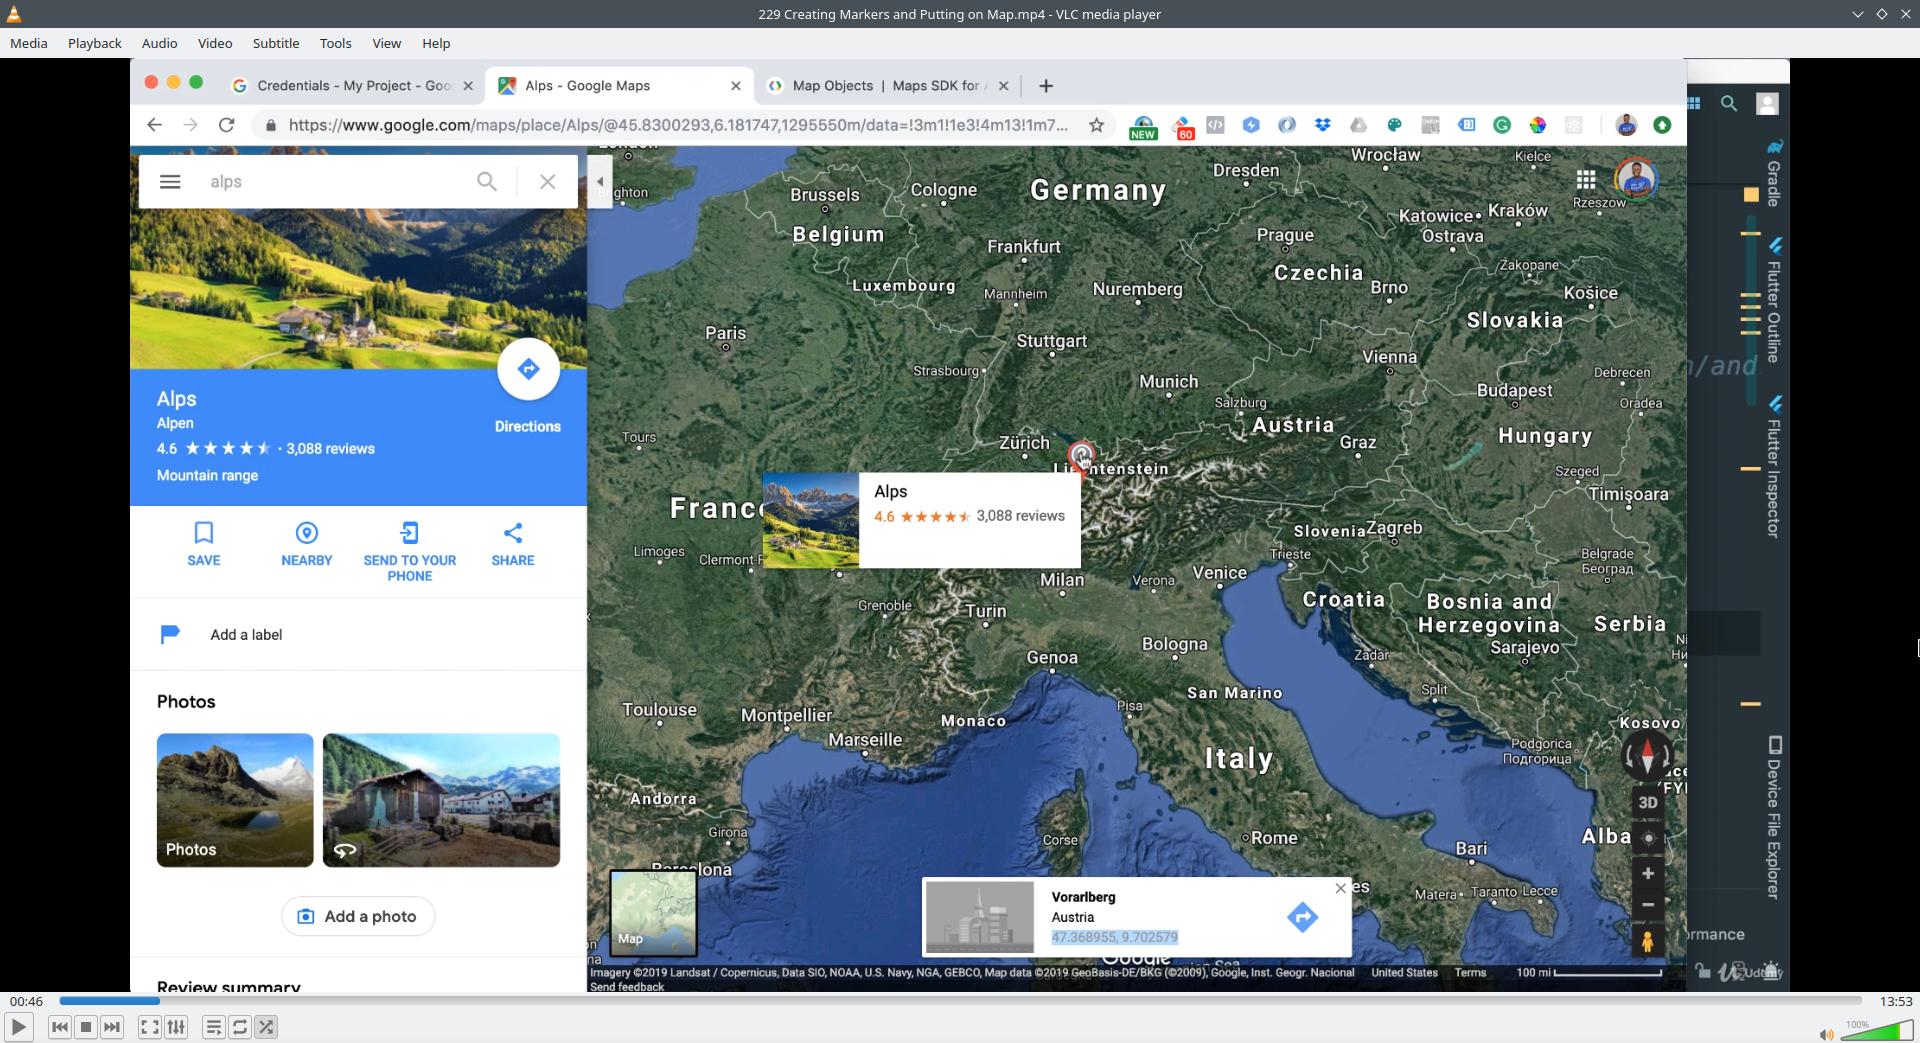Send Alps to your phone
Viewport: 1920px width, 1043px height.
(x=410, y=552)
